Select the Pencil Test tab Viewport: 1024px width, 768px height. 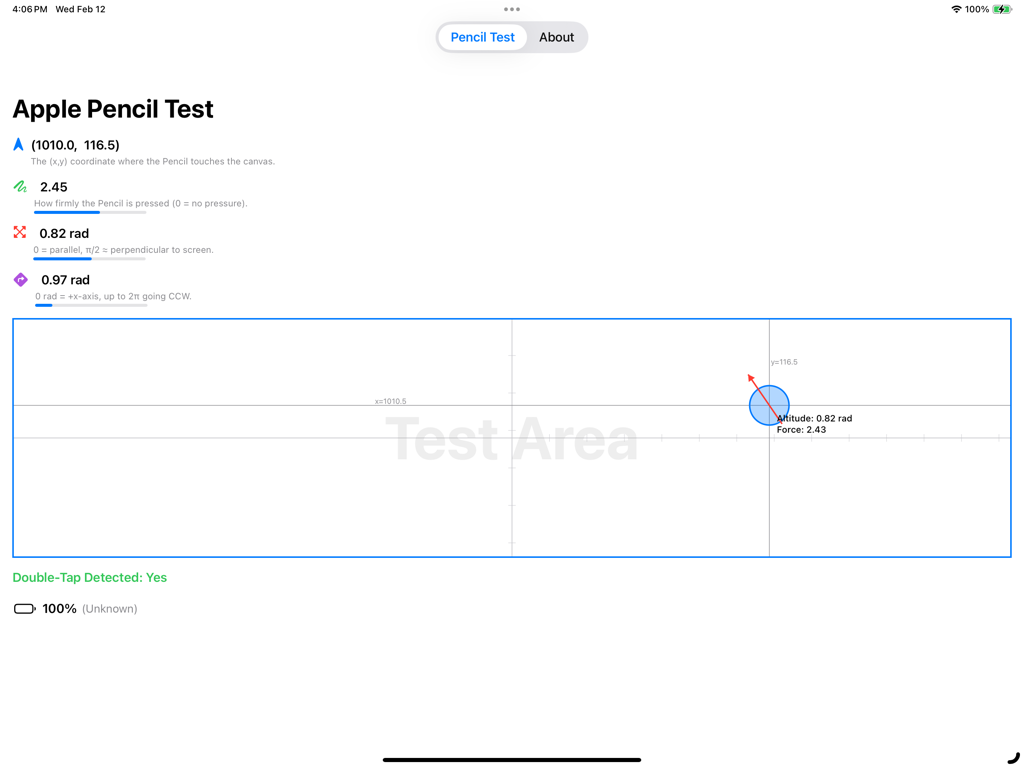(x=482, y=37)
